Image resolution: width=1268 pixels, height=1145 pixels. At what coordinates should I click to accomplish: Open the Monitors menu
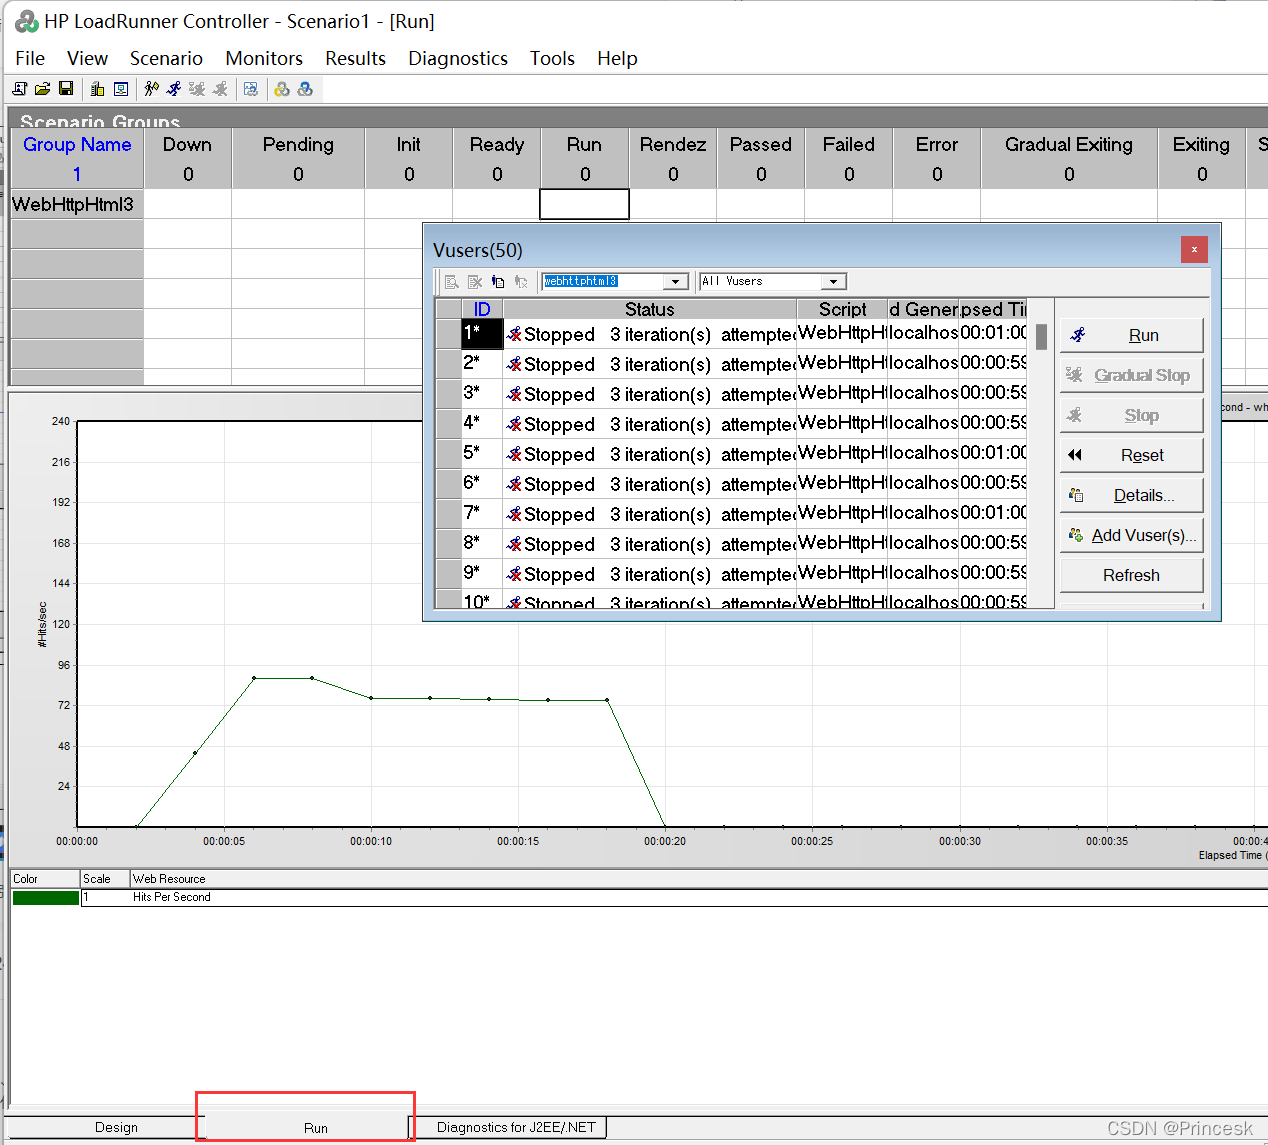point(264,58)
